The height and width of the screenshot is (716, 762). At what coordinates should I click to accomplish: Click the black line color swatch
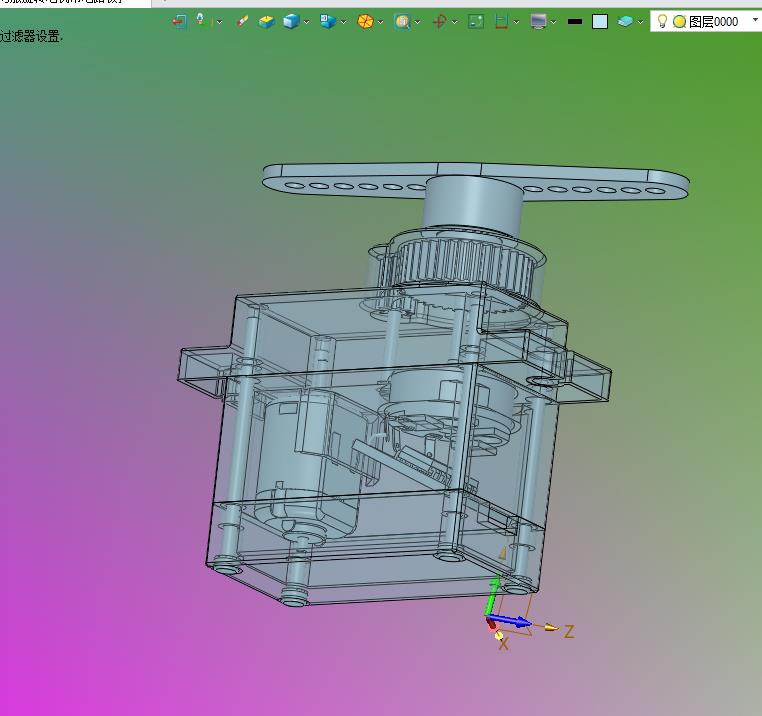click(575, 21)
